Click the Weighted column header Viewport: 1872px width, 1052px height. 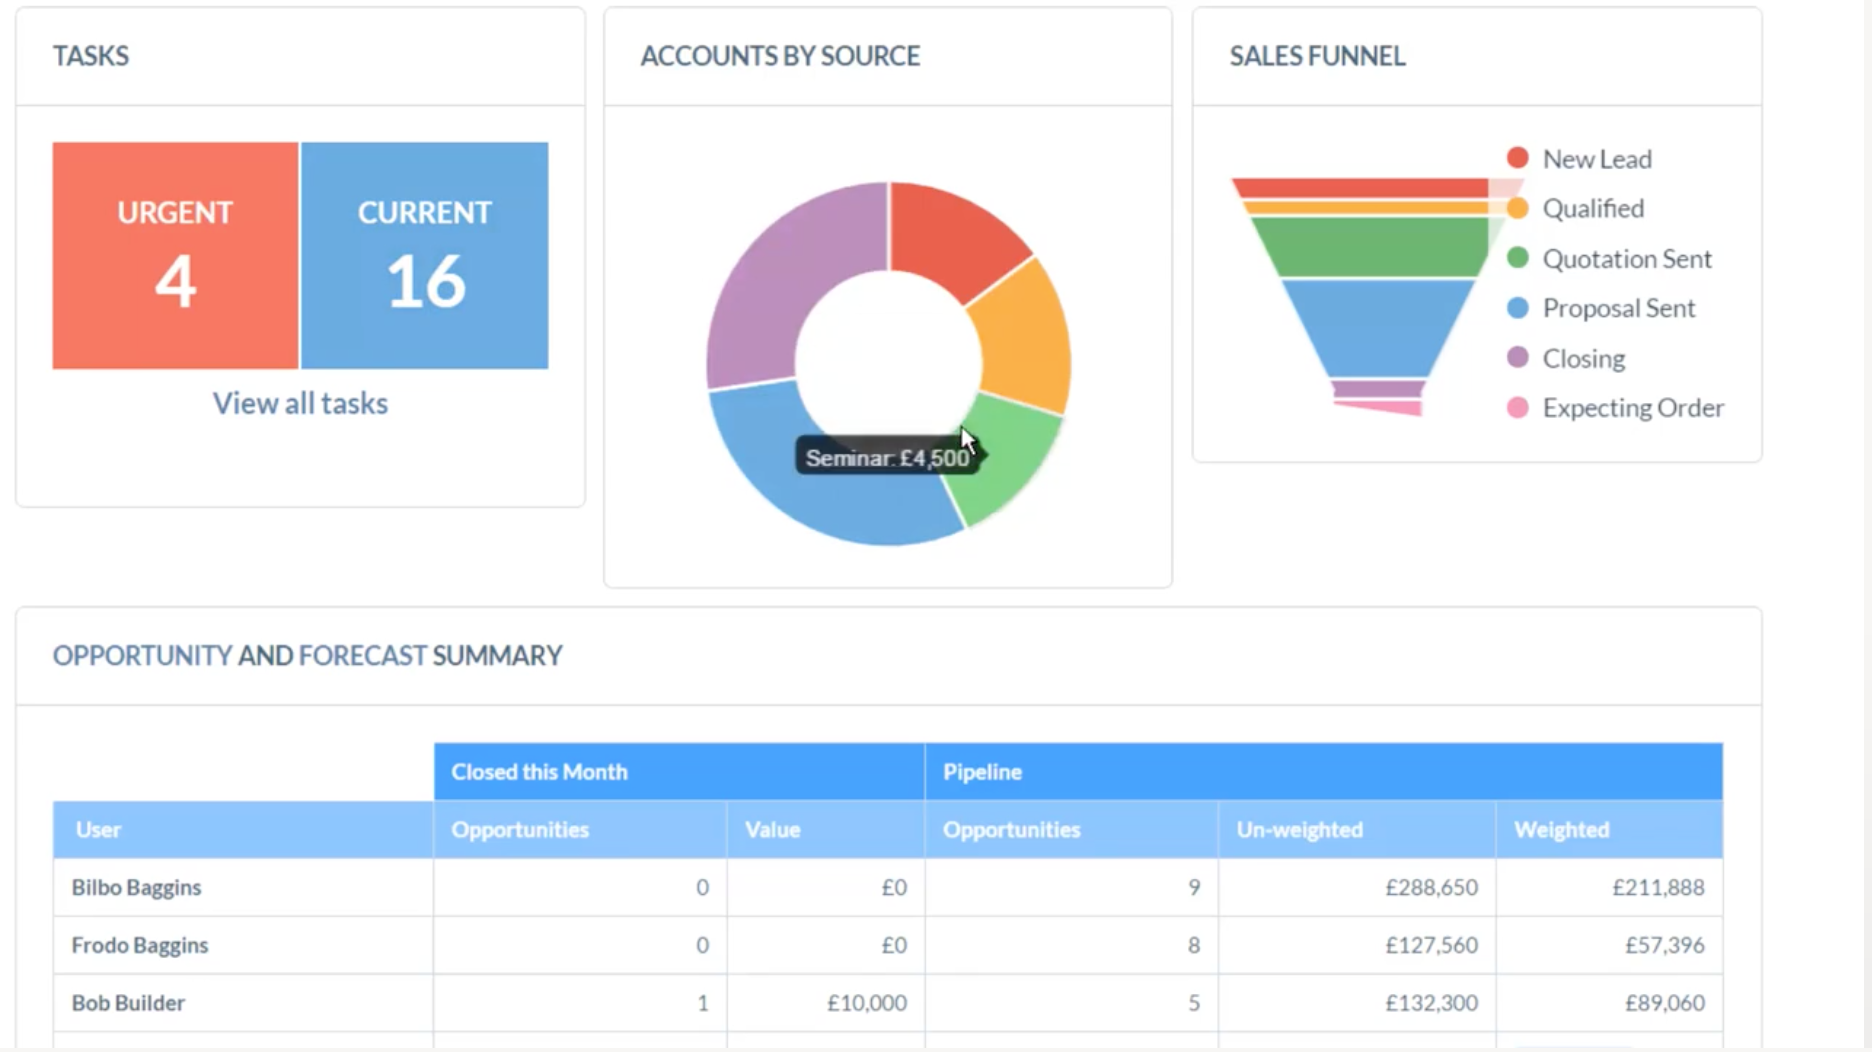point(1609,830)
